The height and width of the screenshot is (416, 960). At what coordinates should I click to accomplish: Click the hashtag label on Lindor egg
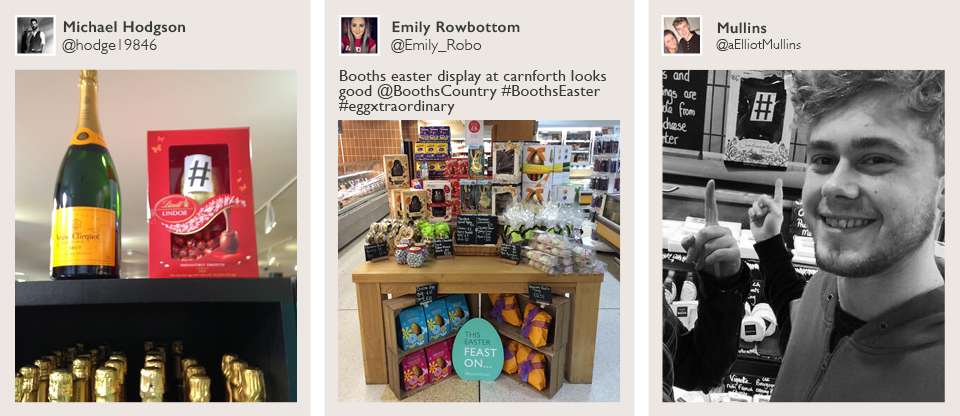point(198,175)
